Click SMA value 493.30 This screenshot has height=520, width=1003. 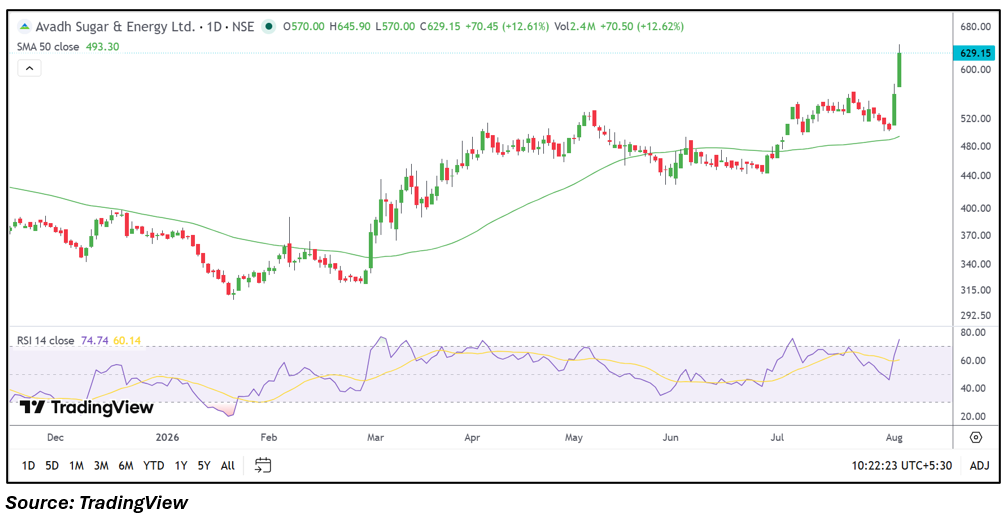click(x=102, y=47)
